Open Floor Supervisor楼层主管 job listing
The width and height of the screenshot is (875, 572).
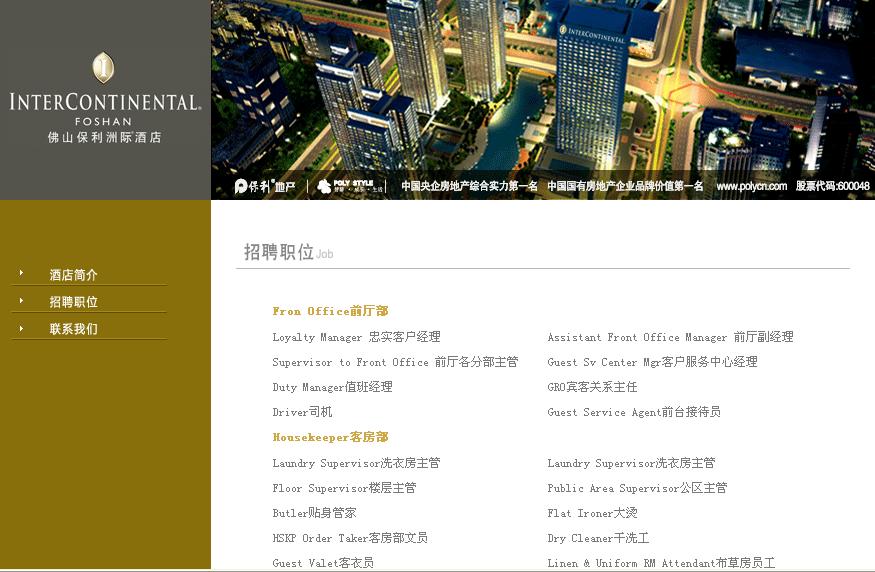coord(344,488)
